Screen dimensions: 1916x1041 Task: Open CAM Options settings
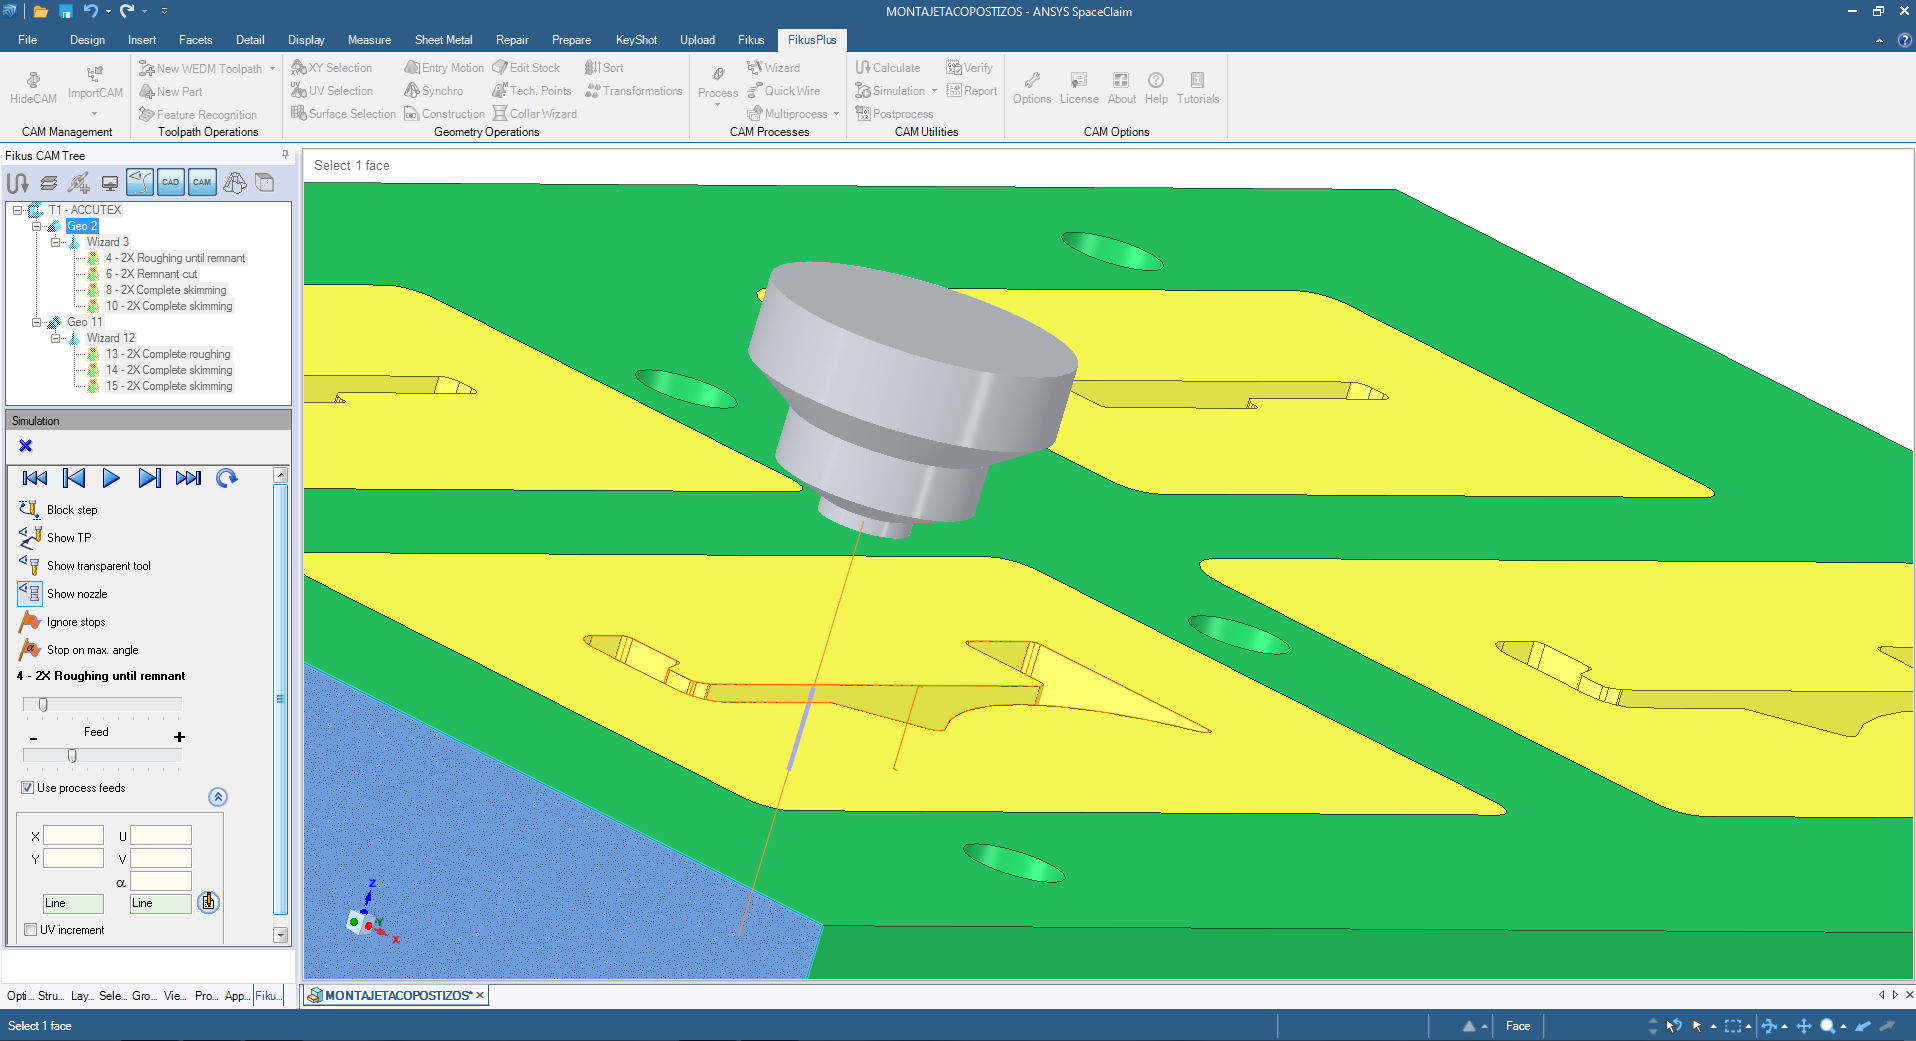[x=1031, y=88]
